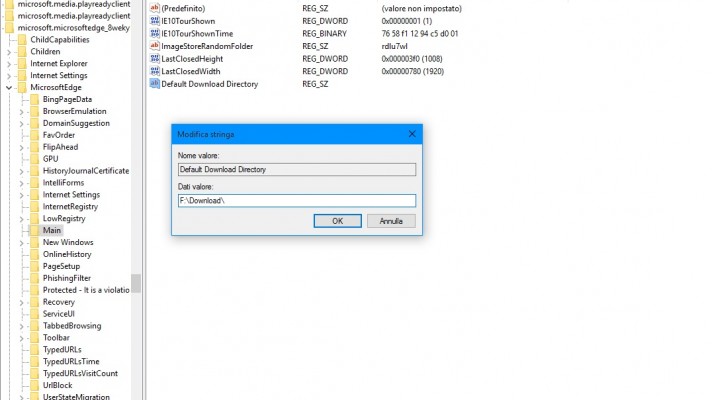Select the OnlineHistory key
The image size is (712, 400).
(x=67, y=254)
